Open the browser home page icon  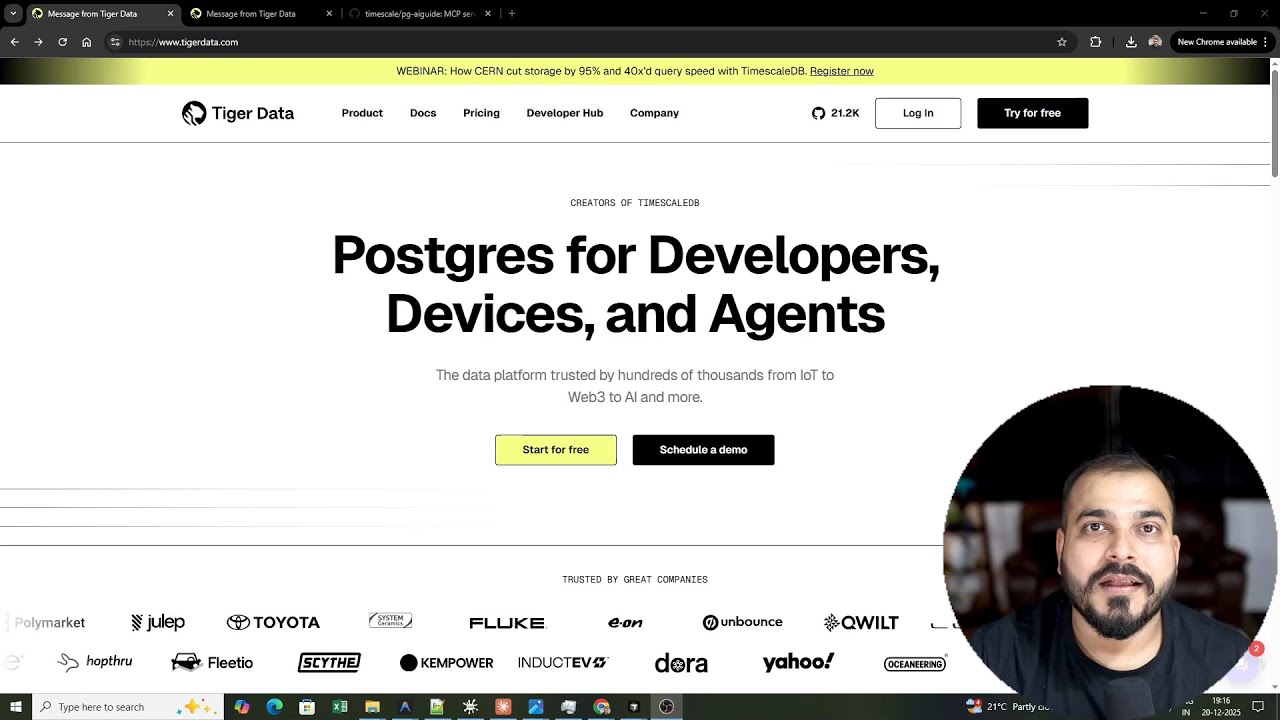pyautogui.click(x=86, y=42)
